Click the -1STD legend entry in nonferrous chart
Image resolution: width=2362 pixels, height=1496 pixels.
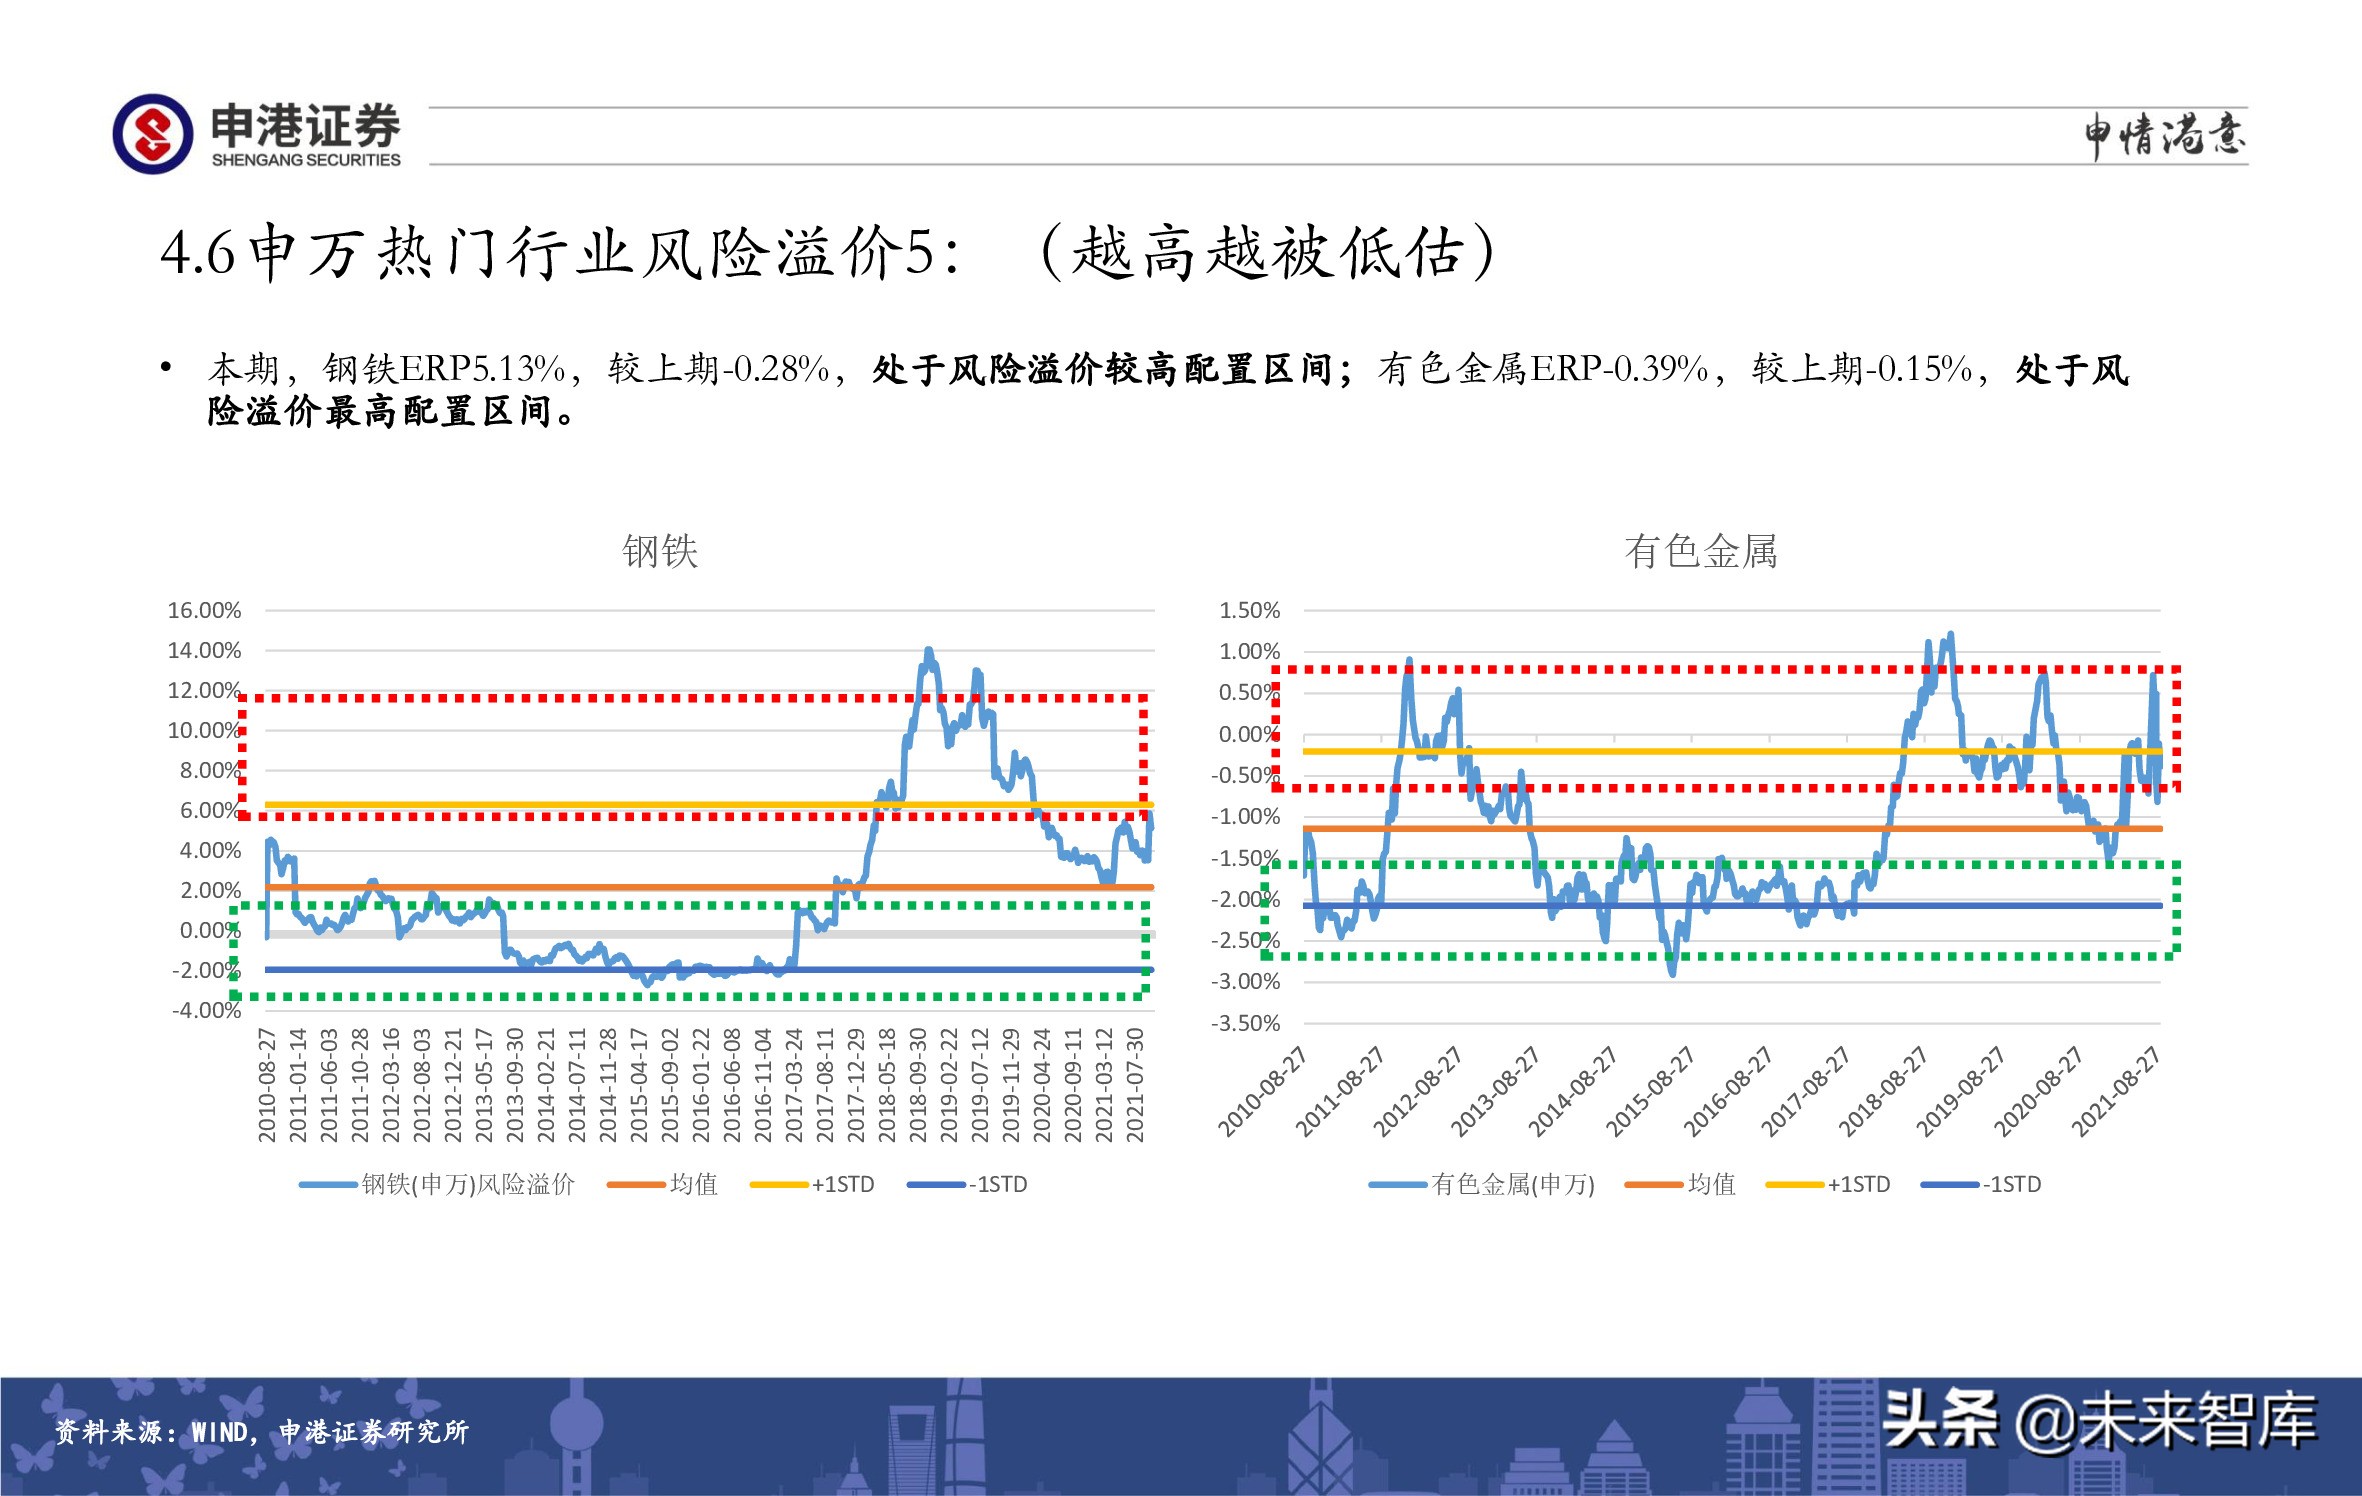tap(1981, 1184)
